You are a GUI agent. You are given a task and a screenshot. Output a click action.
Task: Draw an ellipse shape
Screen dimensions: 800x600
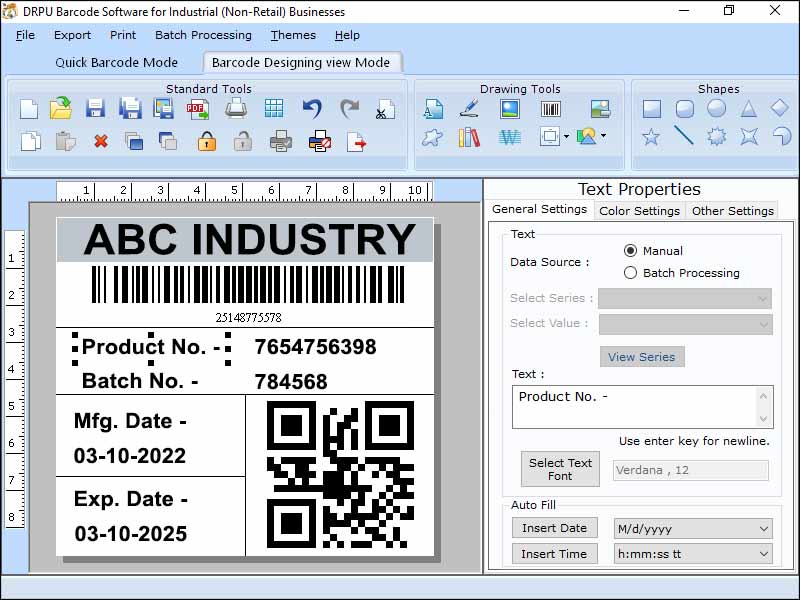(714, 110)
